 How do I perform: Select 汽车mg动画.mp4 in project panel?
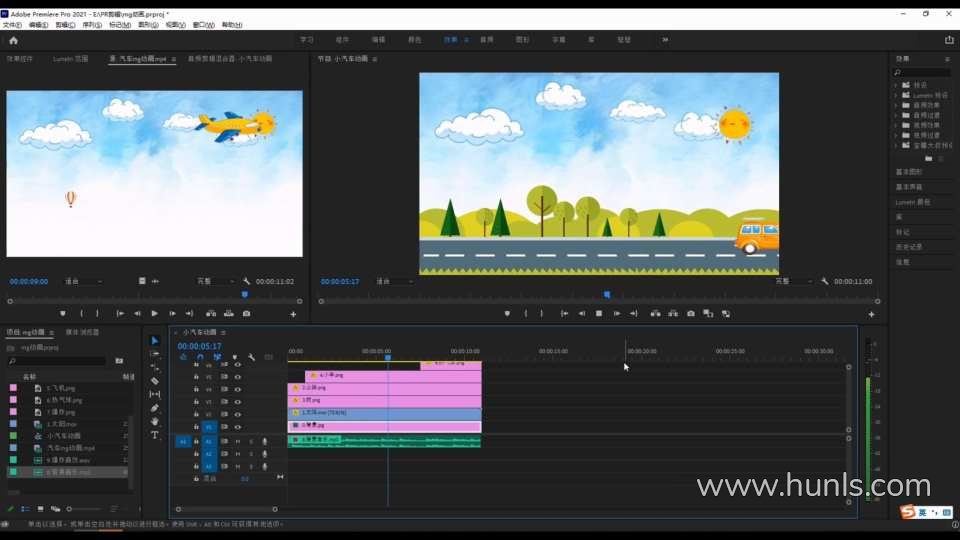point(70,448)
